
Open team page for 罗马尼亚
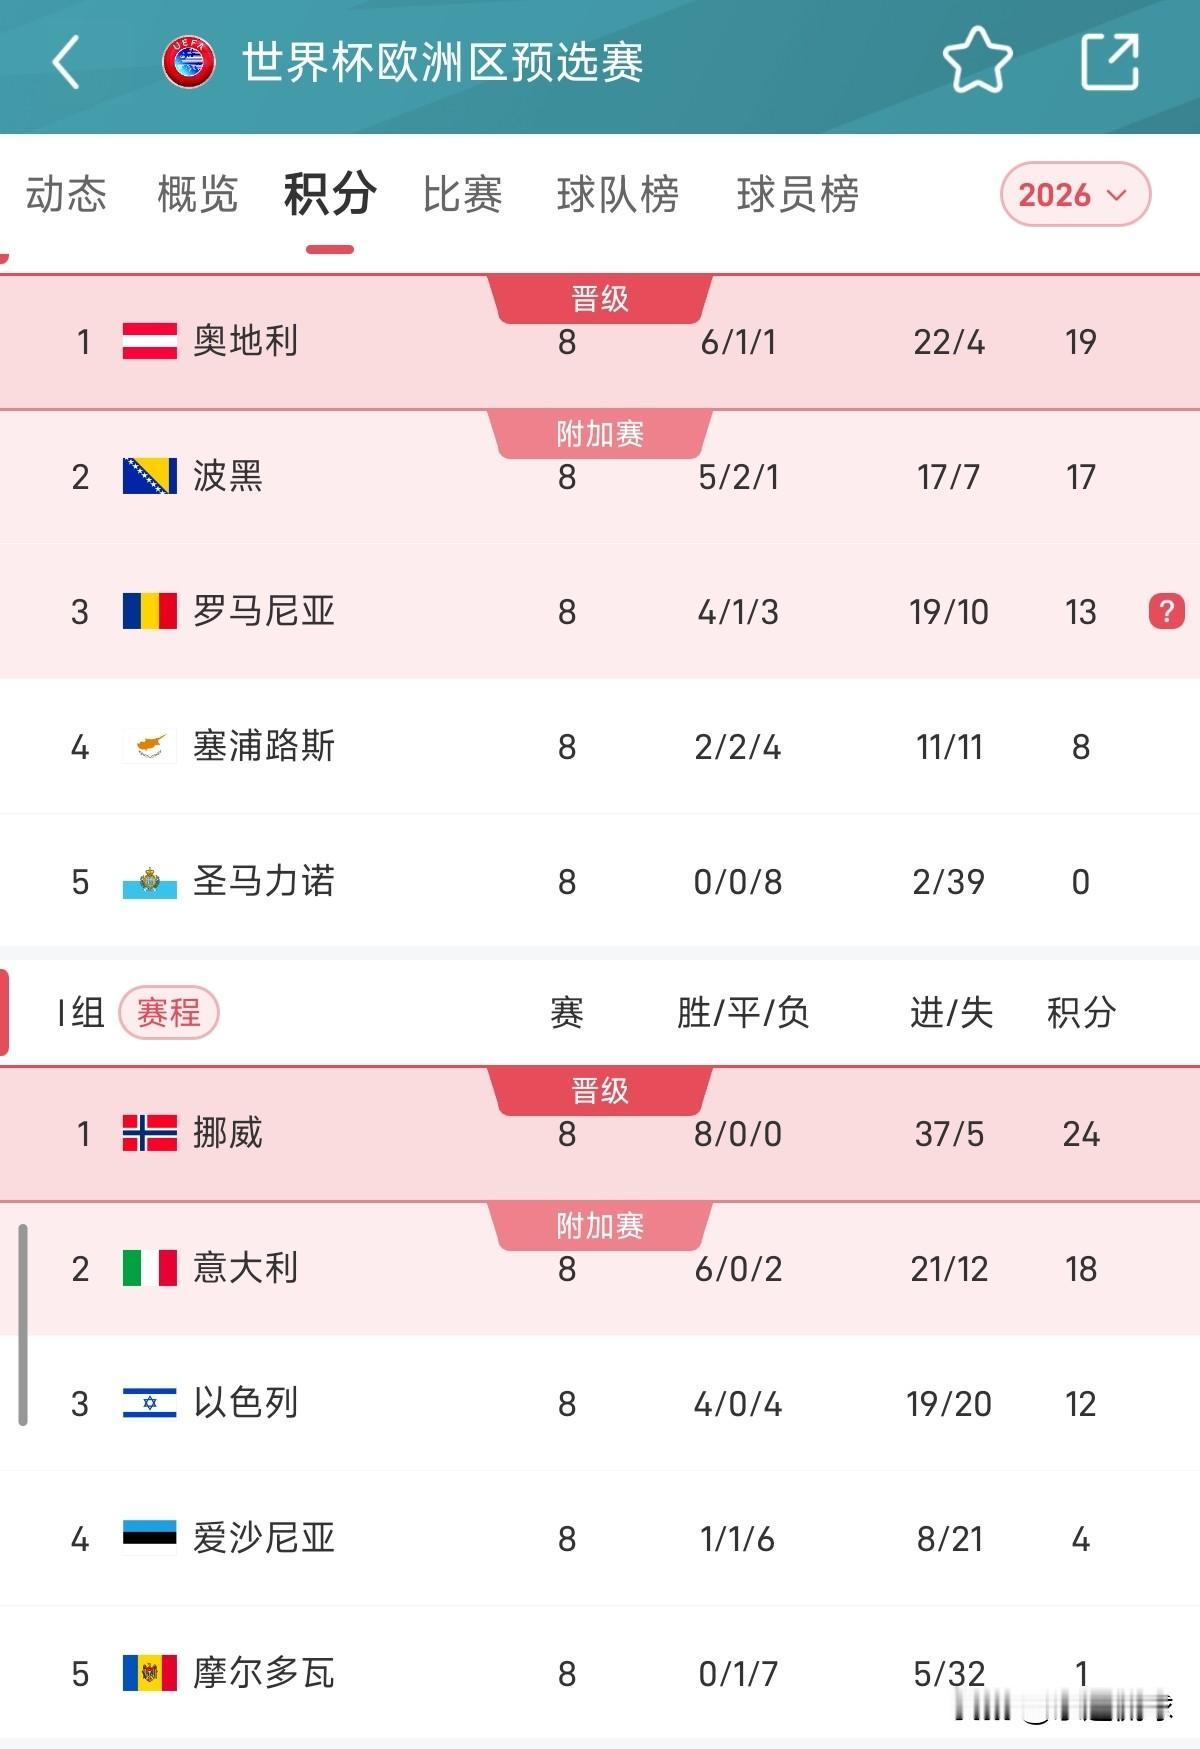(x=264, y=611)
